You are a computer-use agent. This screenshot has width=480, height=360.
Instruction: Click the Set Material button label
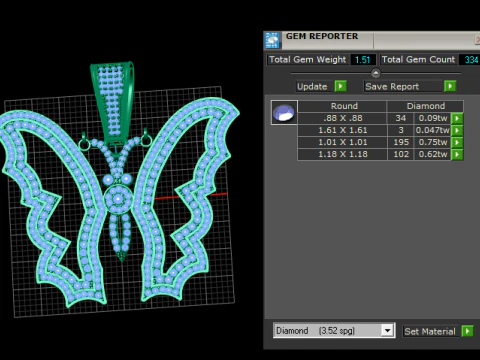pos(430,331)
